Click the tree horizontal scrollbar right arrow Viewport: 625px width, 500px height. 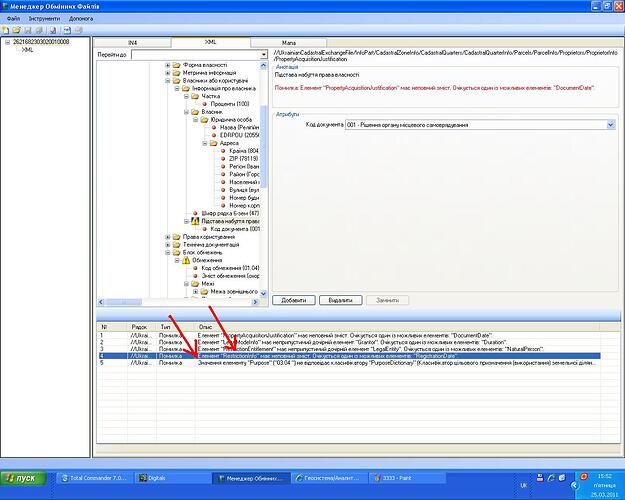[256, 302]
